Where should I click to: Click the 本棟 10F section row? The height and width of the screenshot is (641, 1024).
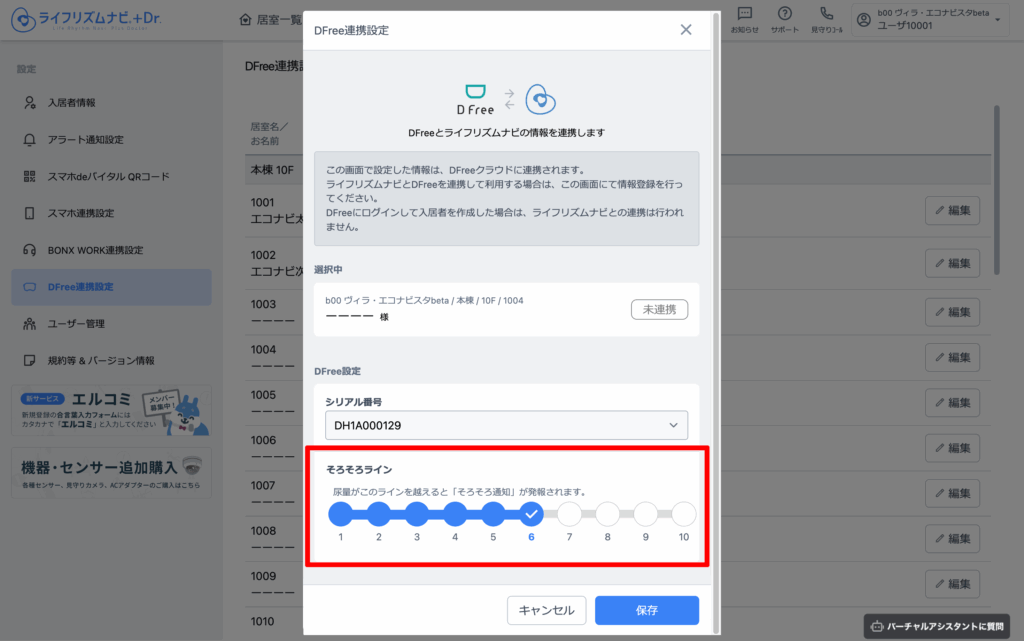coord(618,170)
